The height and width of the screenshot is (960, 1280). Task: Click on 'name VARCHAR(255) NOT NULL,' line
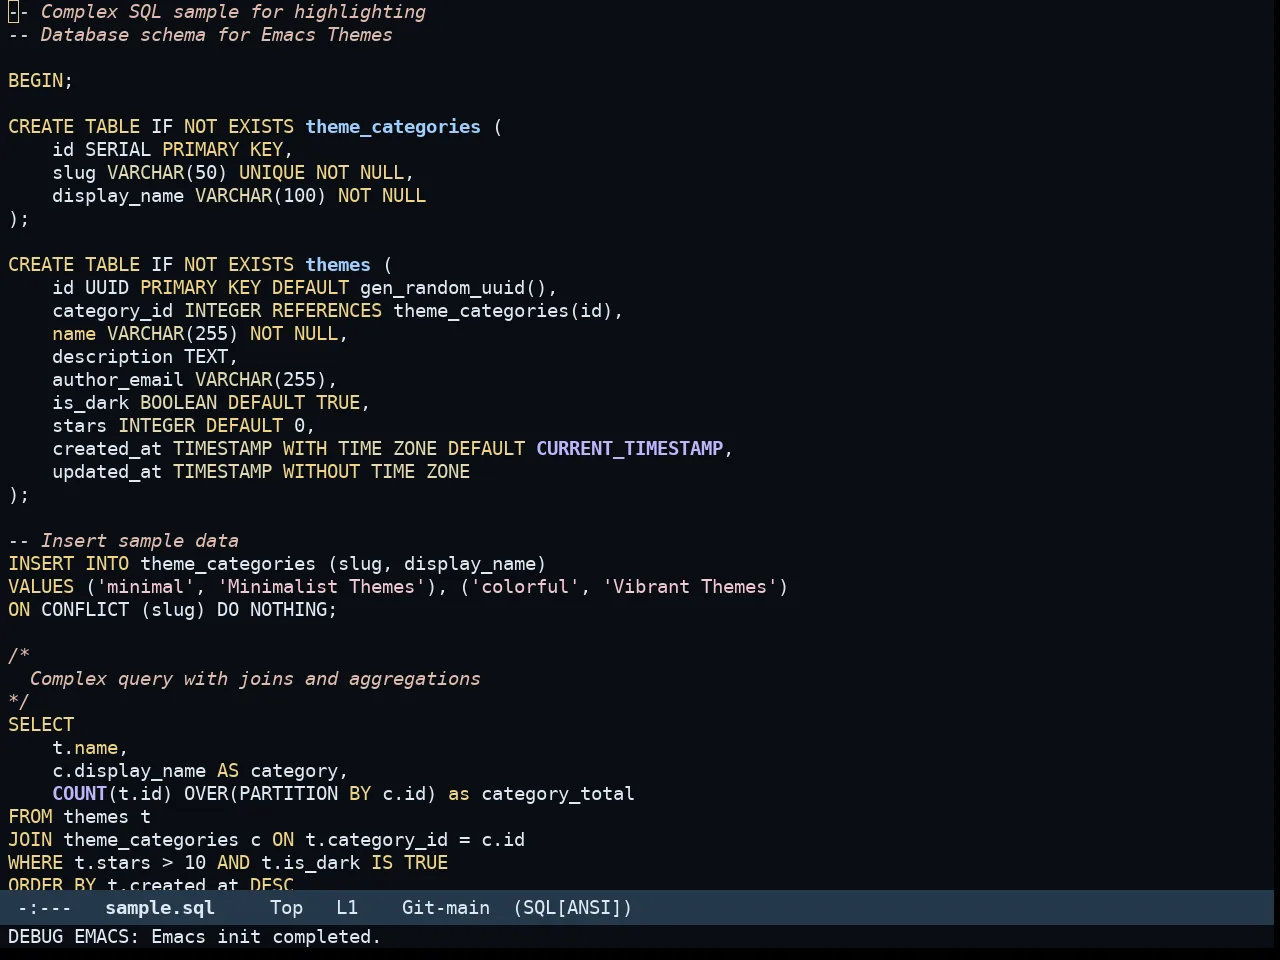[x=200, y=334]
